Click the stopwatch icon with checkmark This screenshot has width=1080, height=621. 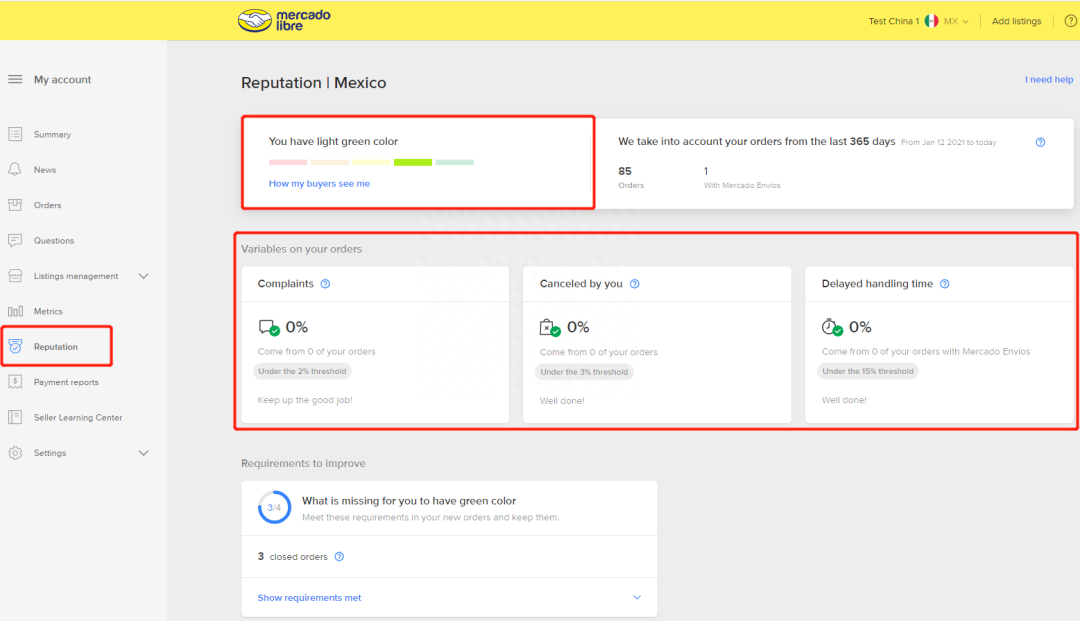pos(832,327)
